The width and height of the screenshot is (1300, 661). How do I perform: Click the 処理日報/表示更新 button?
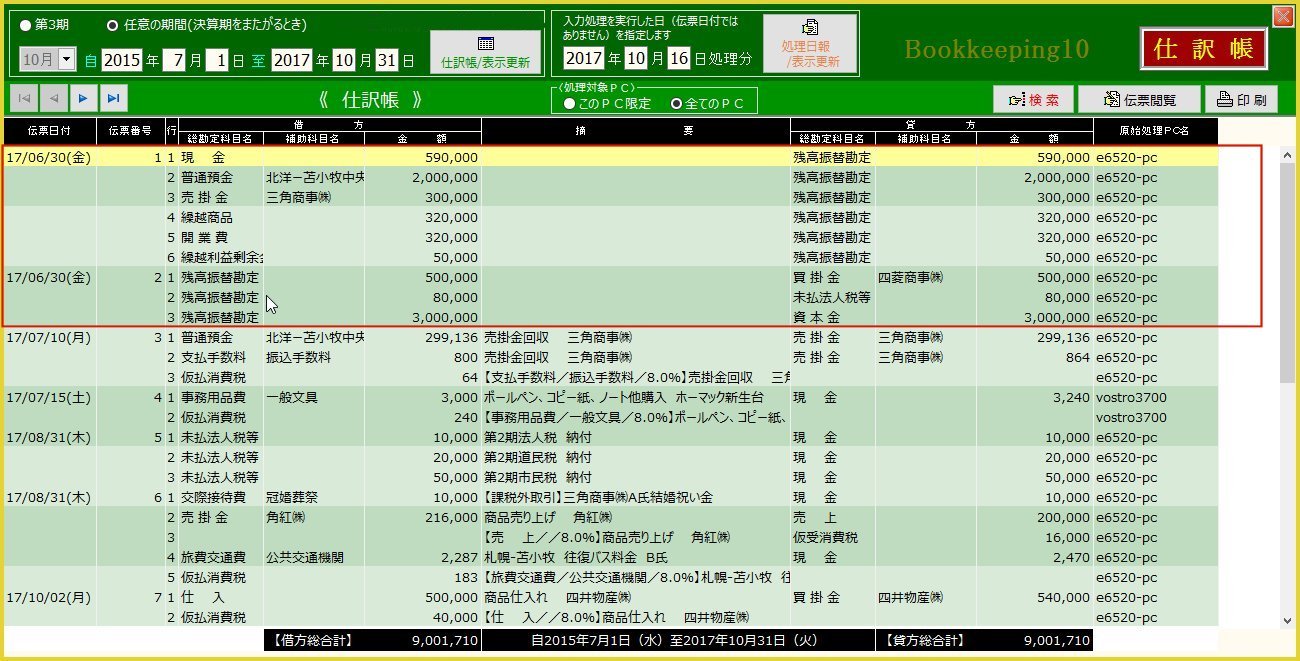click(x=810, y=45)
